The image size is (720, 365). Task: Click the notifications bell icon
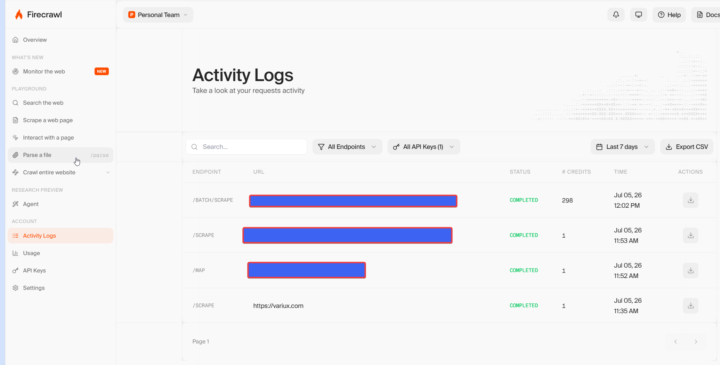click(x=616, y=15)
